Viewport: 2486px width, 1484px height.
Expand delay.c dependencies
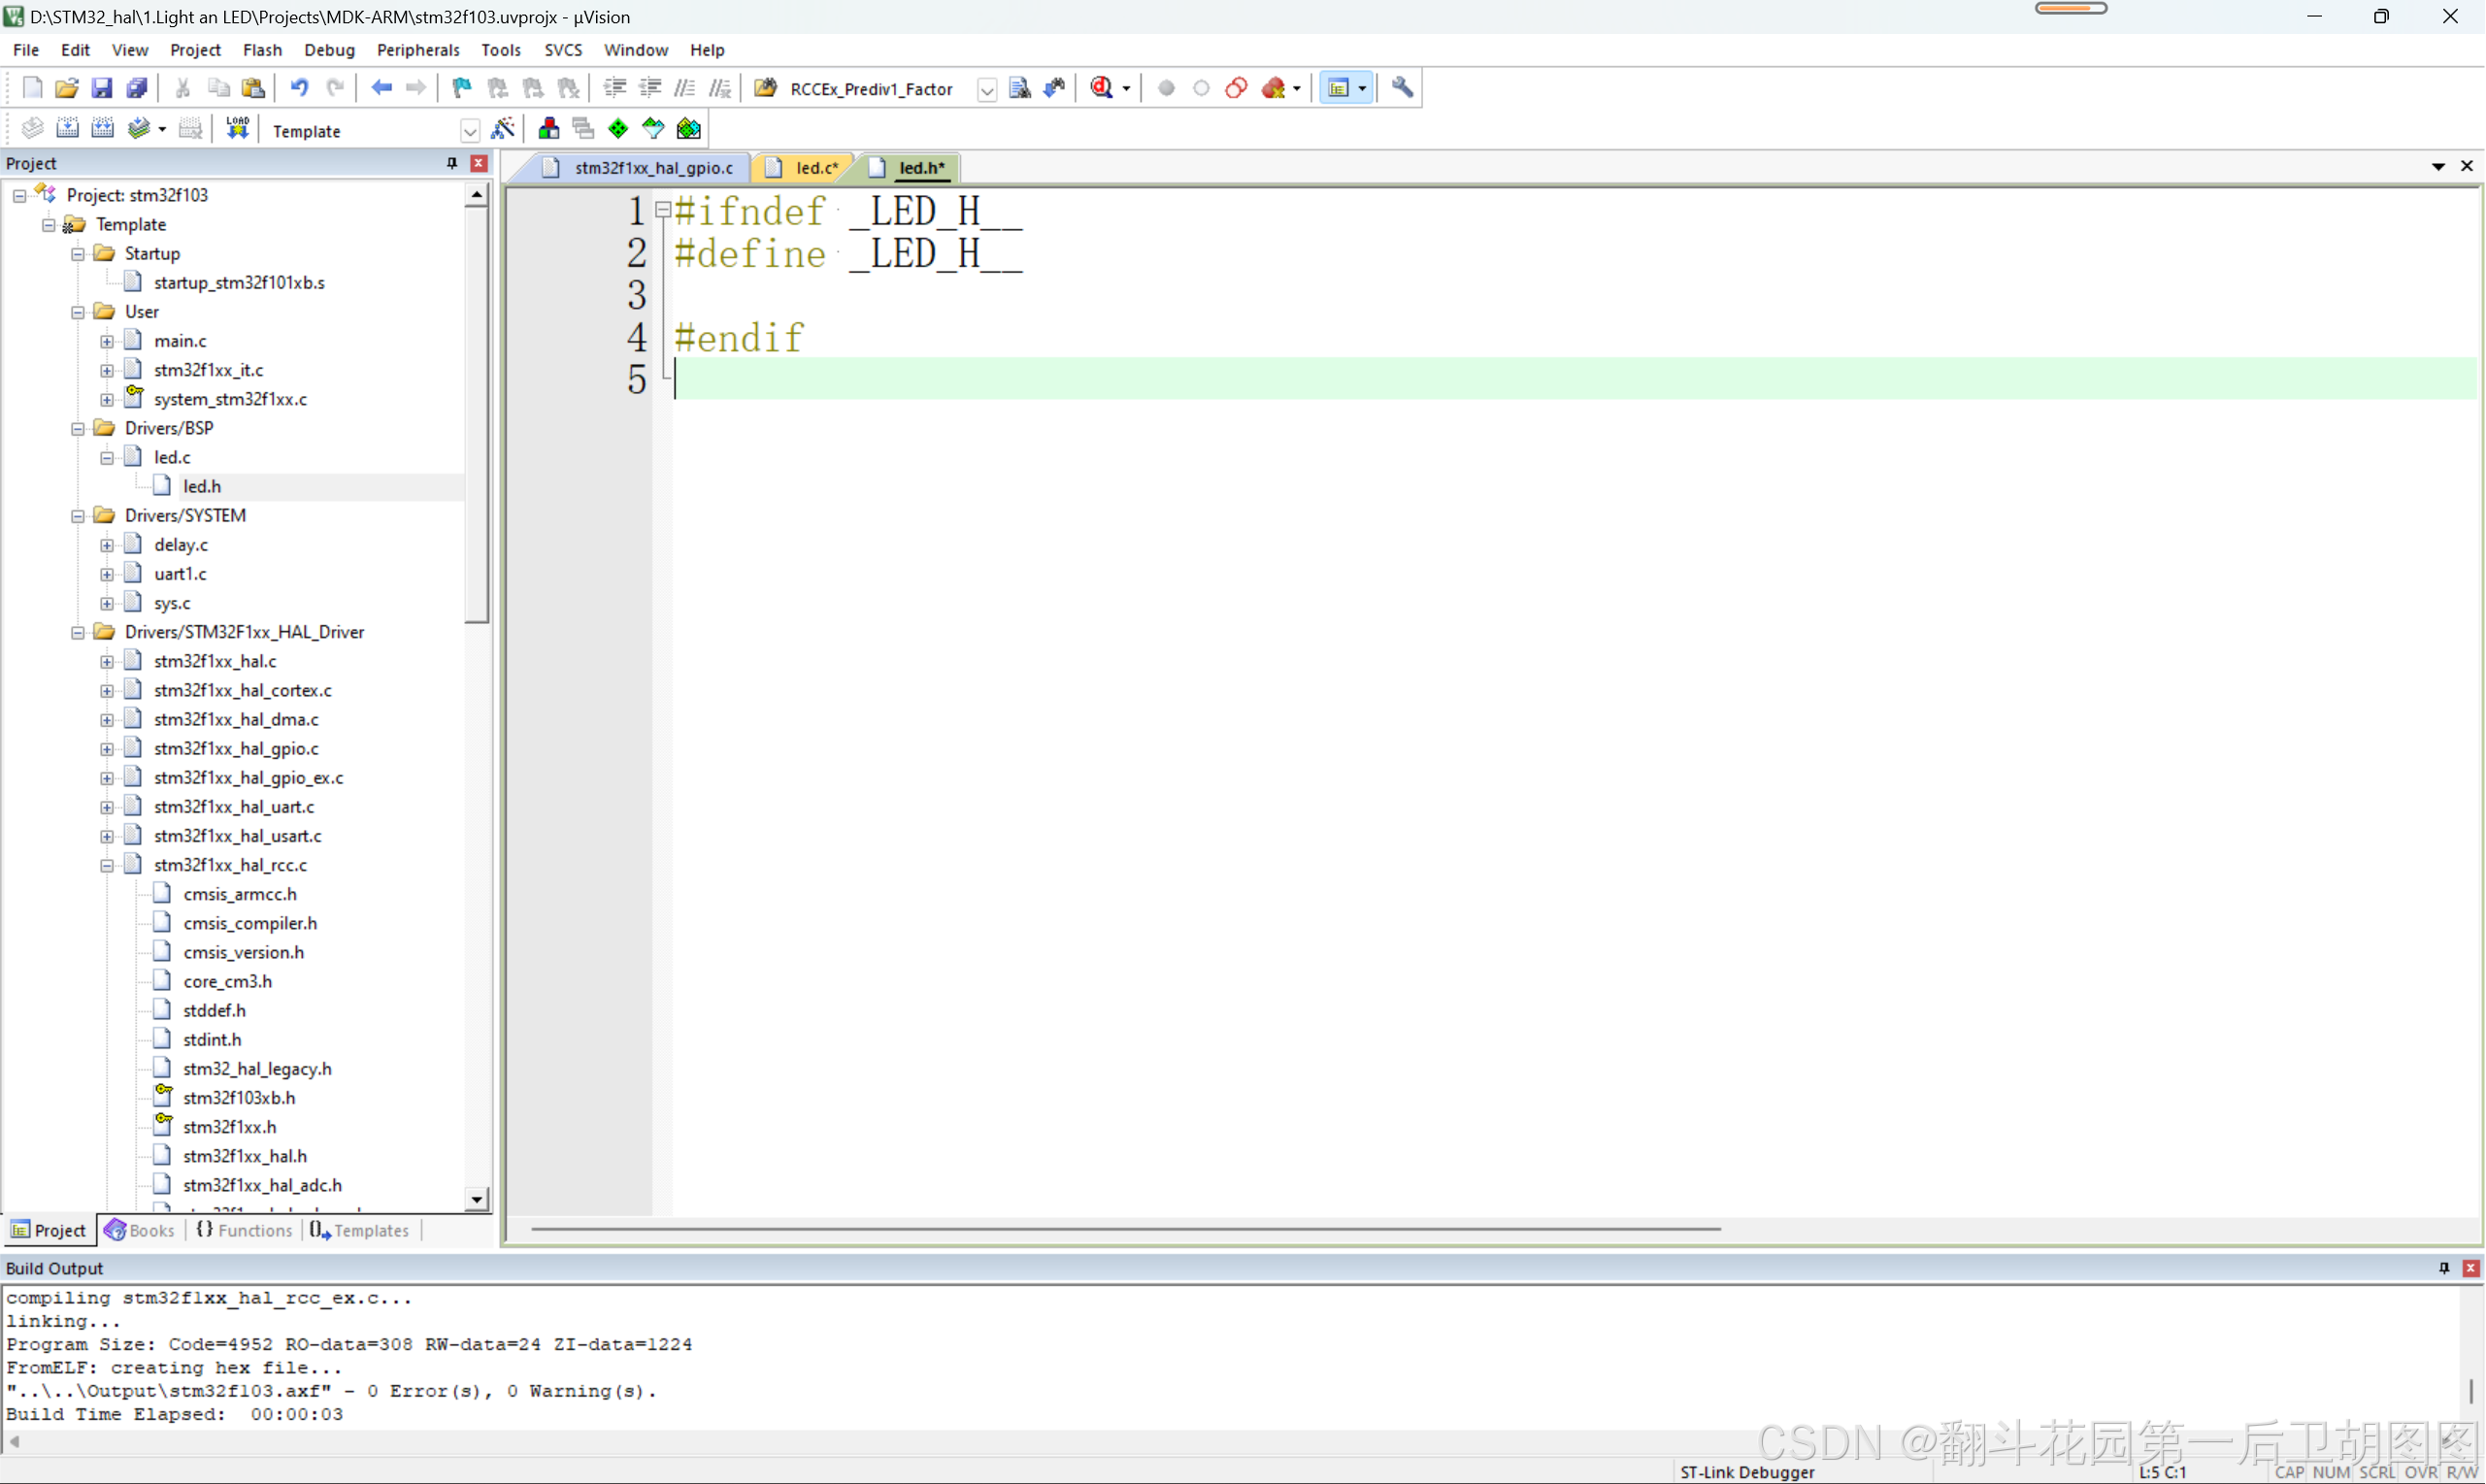pos(107,546)
